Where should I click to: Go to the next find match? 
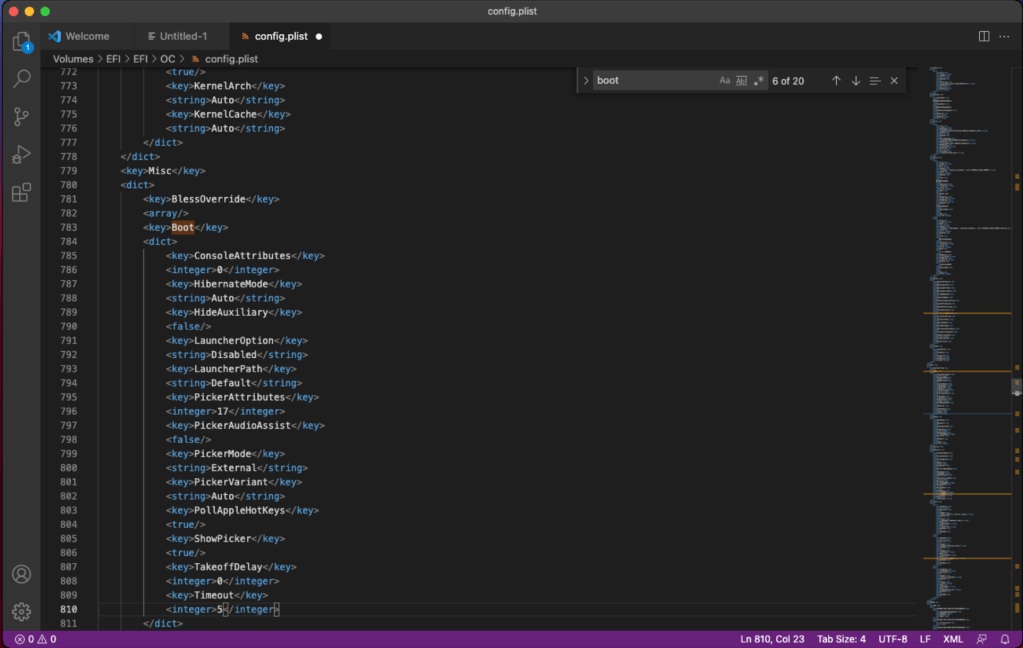coord(856,81)
